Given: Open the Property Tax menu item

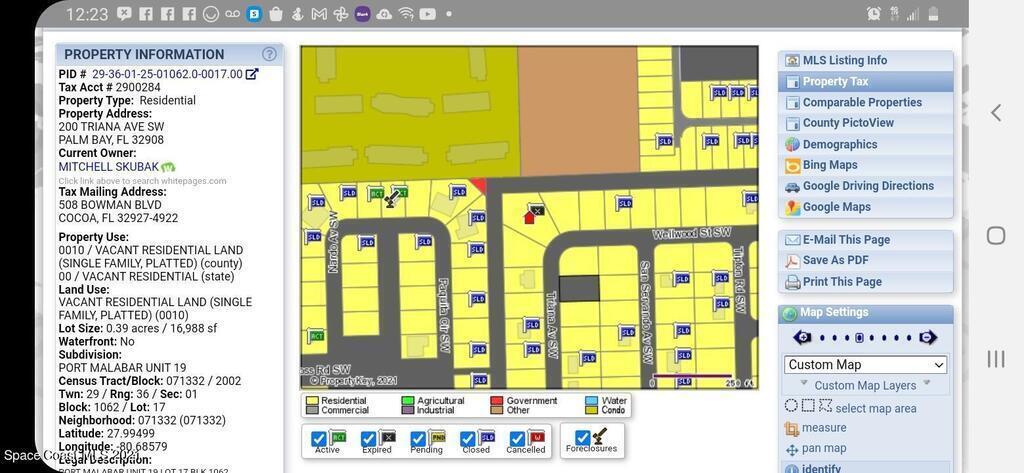Looking at the screenshot, I should click(x=835, y=81).
